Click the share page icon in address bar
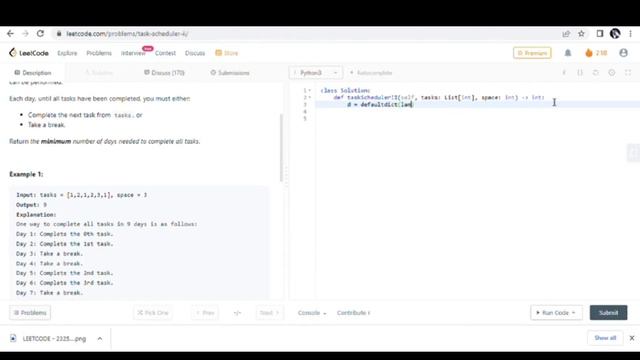Image resolution: width=640 pixels, height=360 pixels. coord(566,34)
